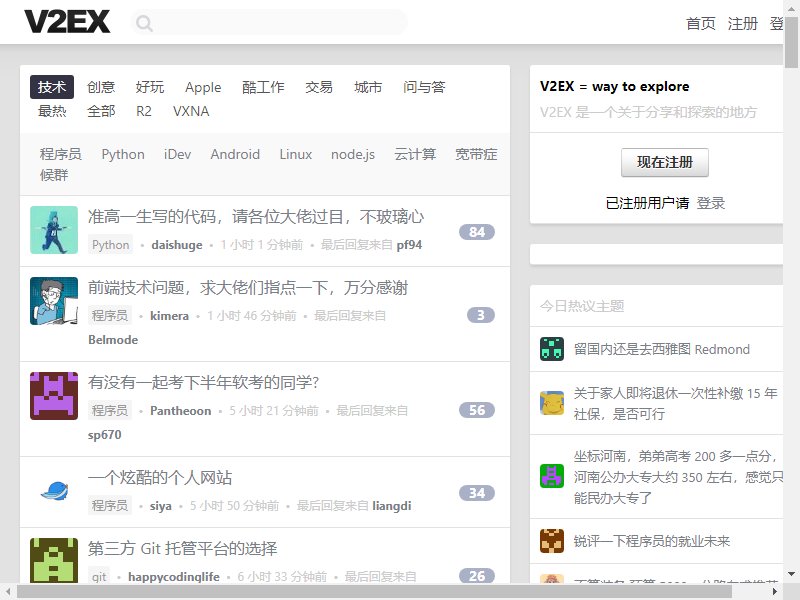View user profile liangdi
This screenshot has width=800, height=600.
(x=392, y=506)
